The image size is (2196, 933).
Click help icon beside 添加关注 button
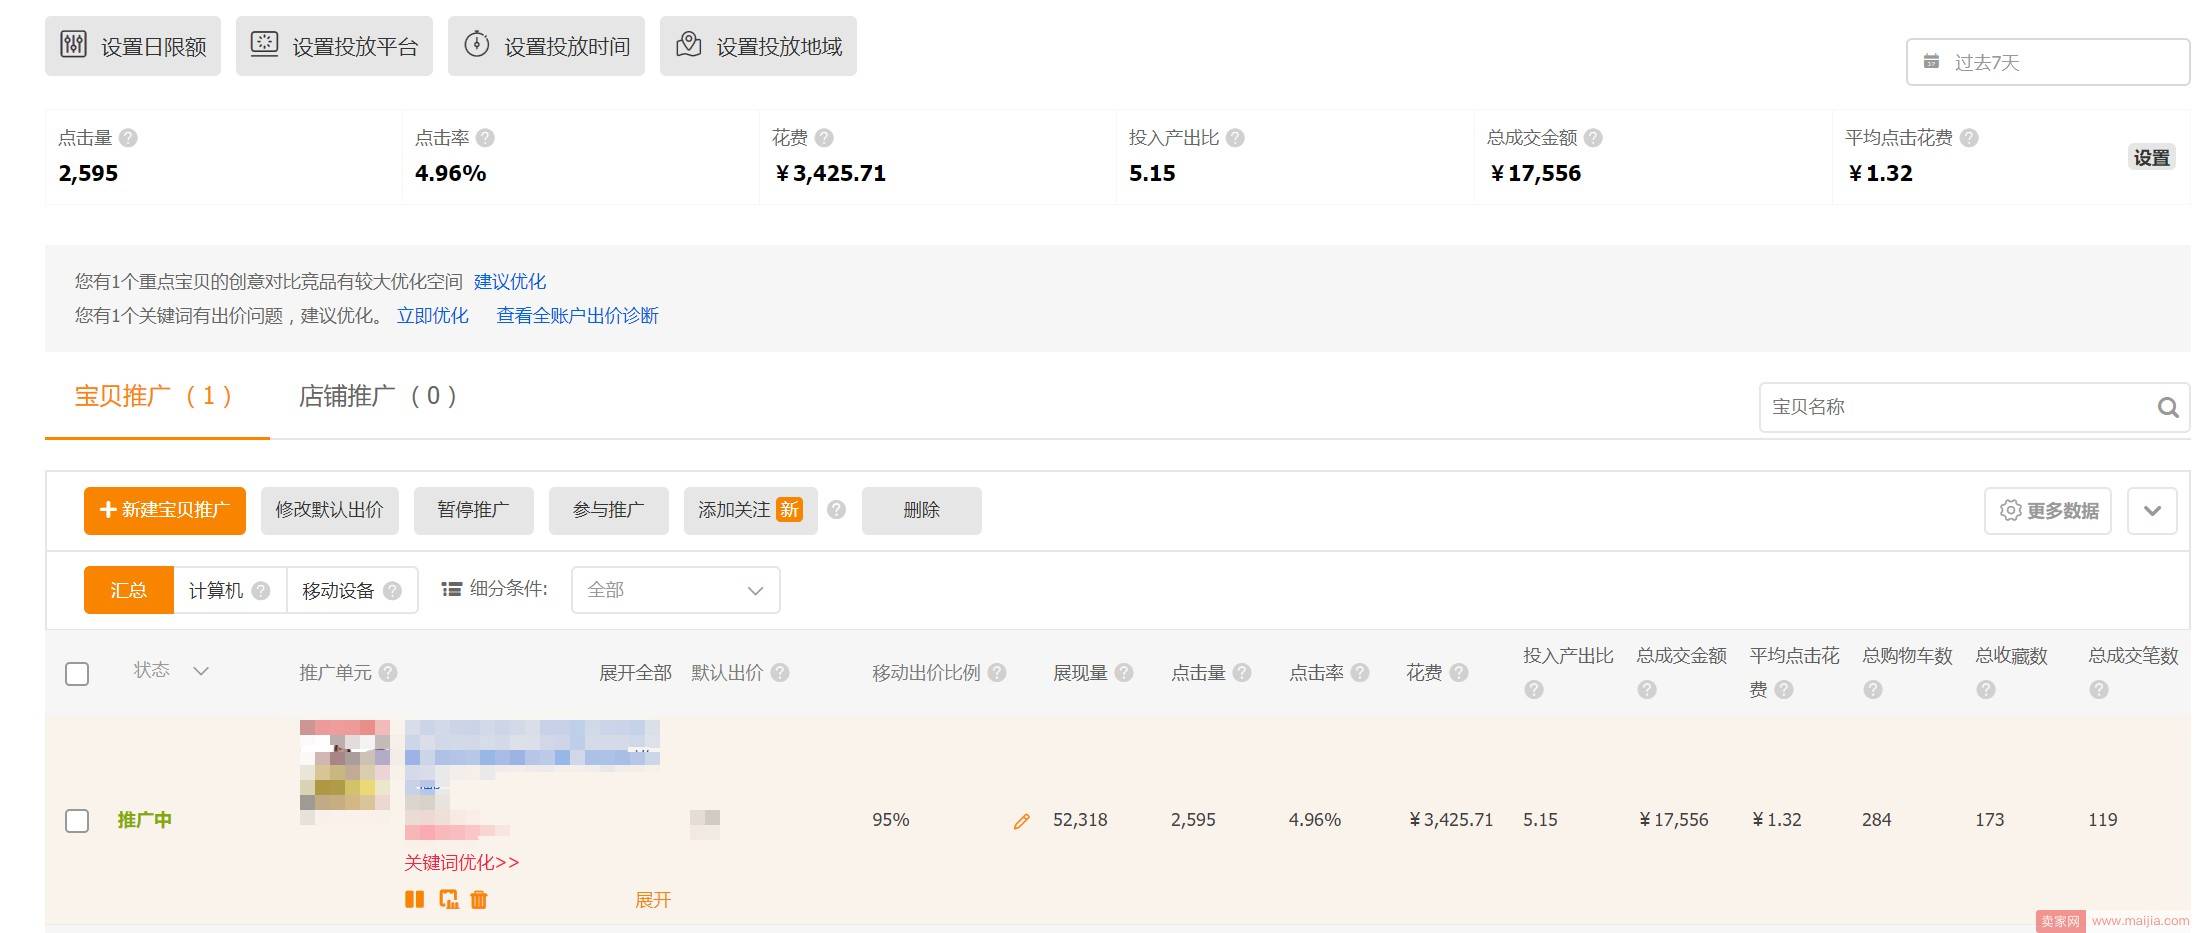pos(837,510)
